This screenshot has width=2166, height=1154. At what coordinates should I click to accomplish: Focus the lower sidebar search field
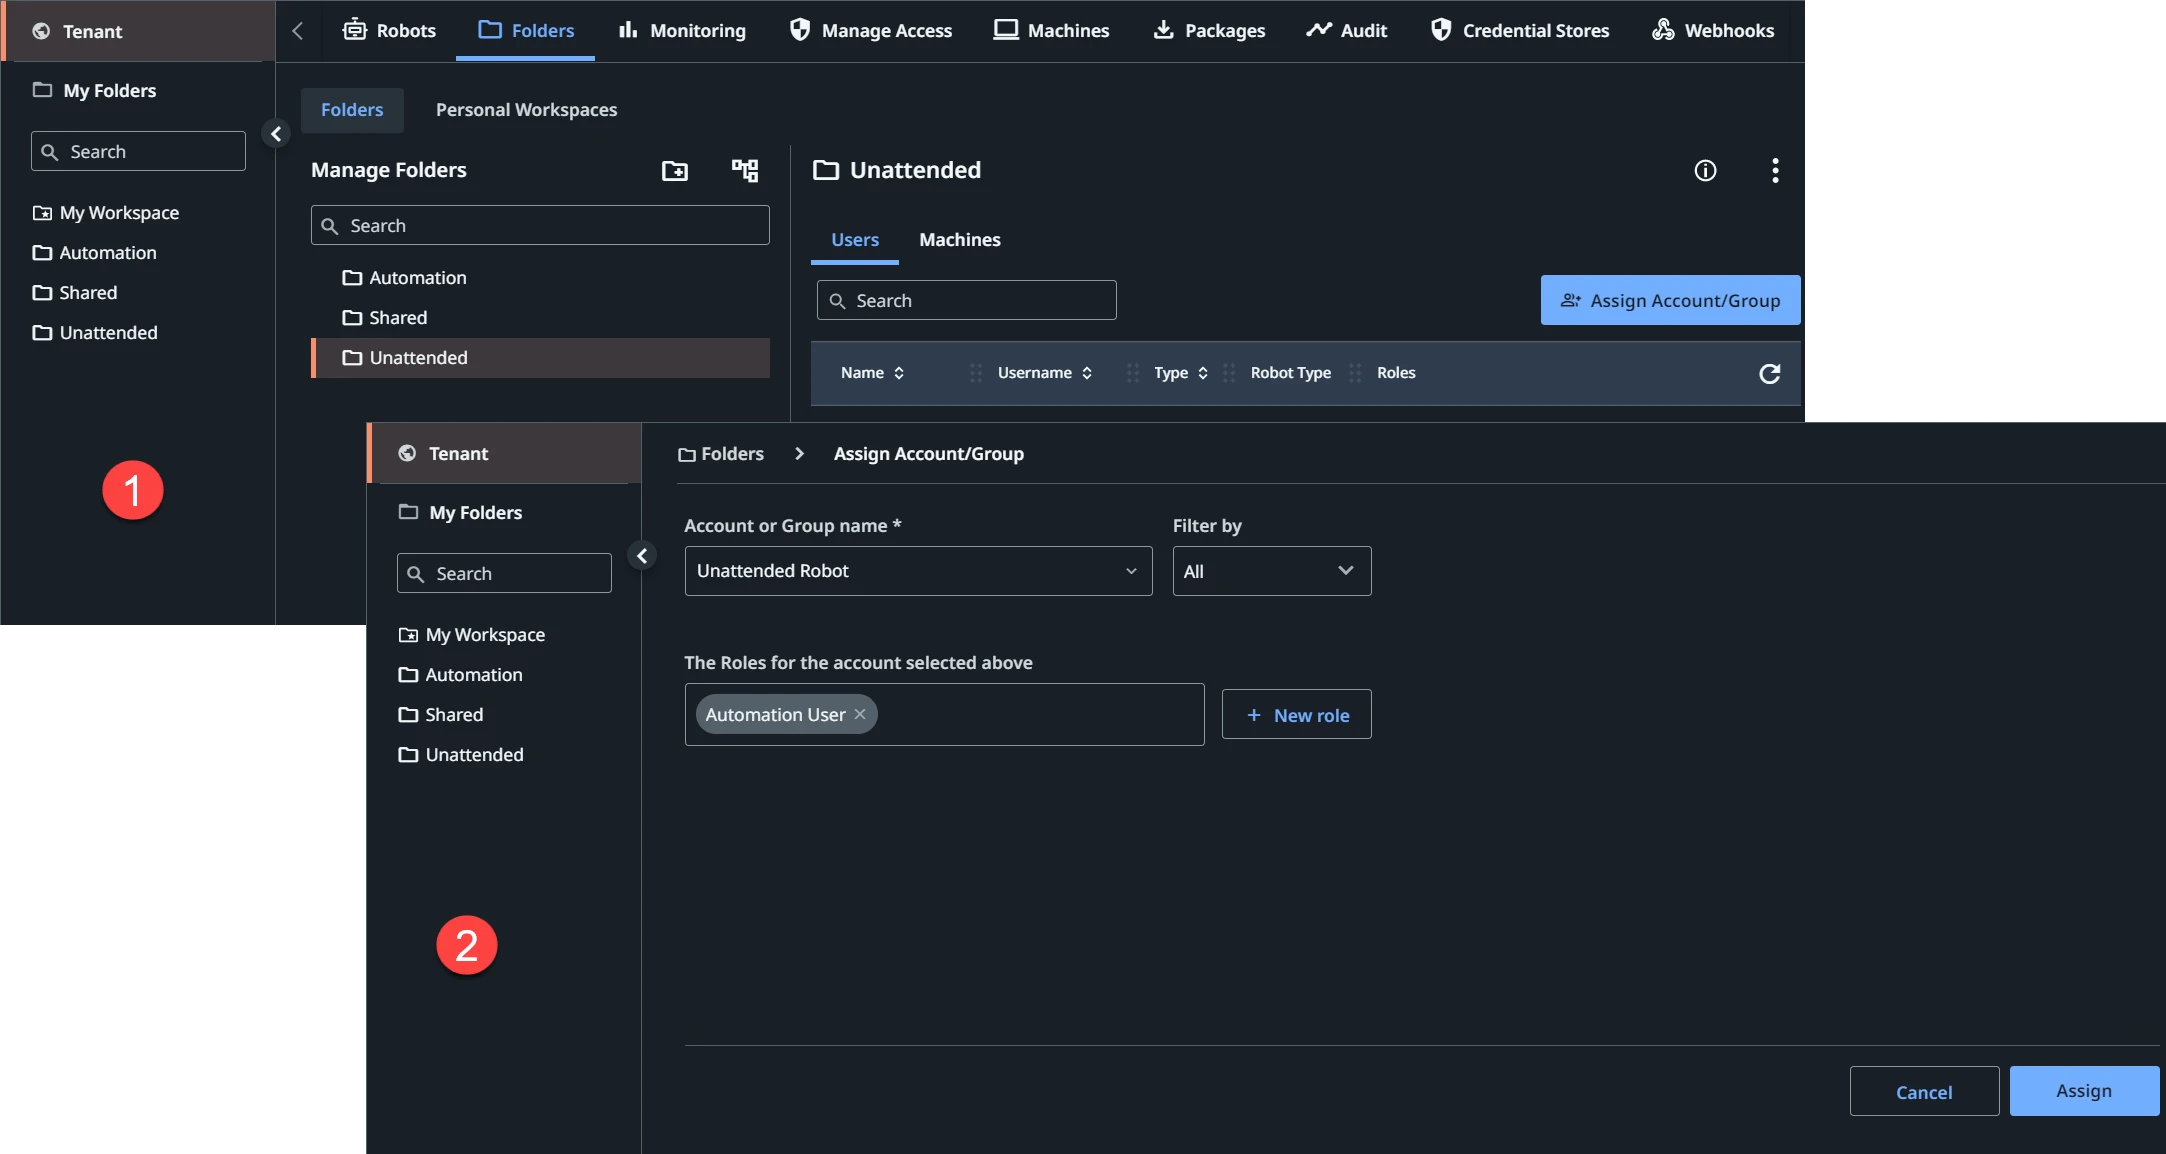(x=504, y=573)
